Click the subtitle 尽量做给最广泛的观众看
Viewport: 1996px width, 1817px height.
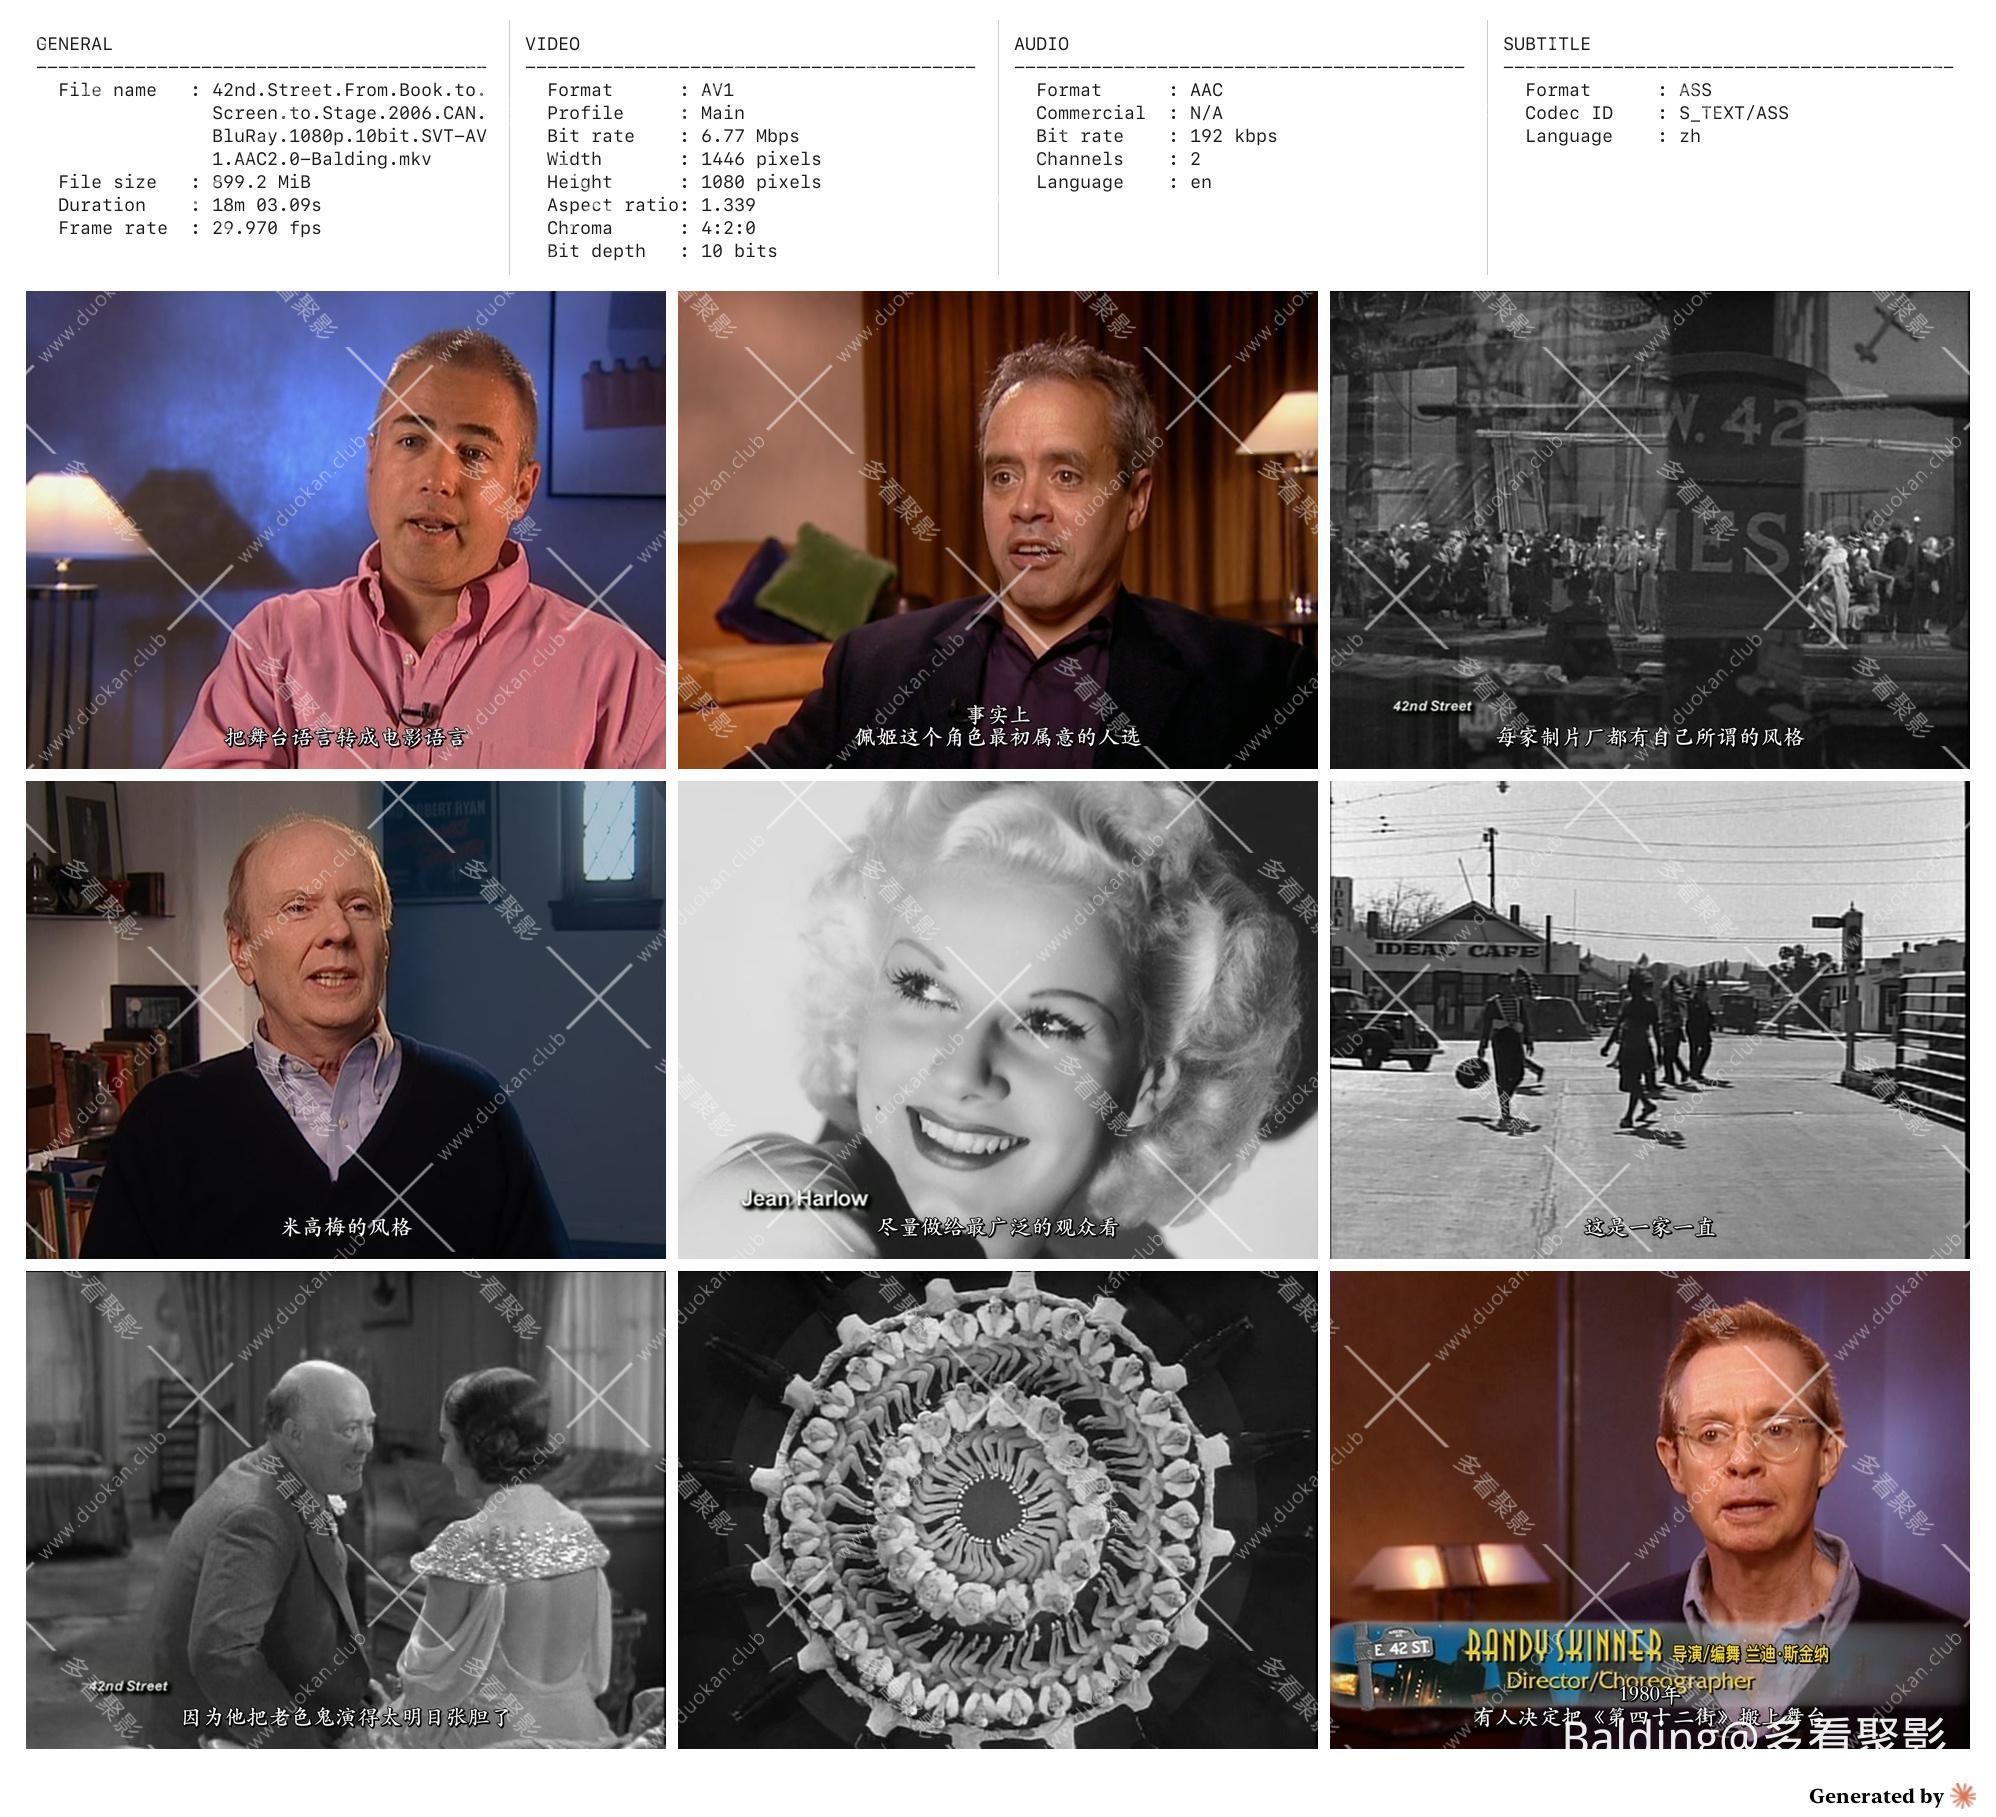pyautogui.click(x=998, y=1227)
